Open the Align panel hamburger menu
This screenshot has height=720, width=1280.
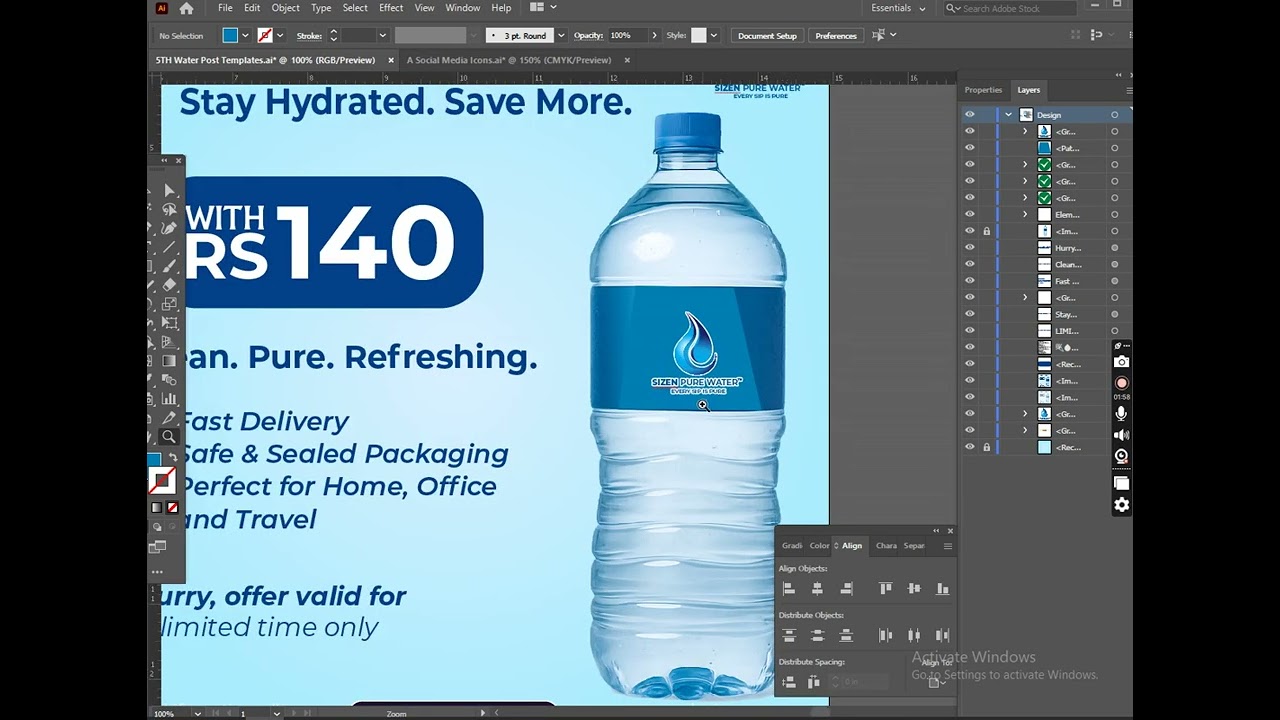click(948, 546)
